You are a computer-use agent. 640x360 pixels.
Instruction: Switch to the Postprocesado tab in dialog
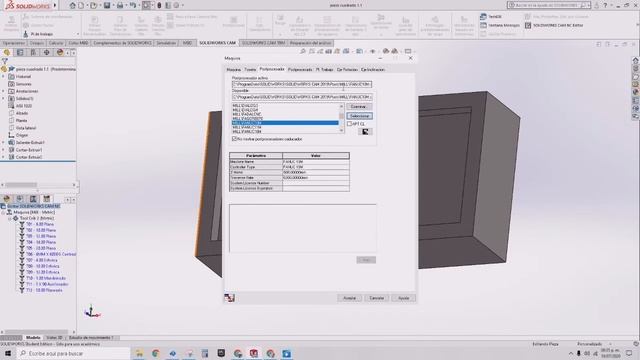(300, 70)
